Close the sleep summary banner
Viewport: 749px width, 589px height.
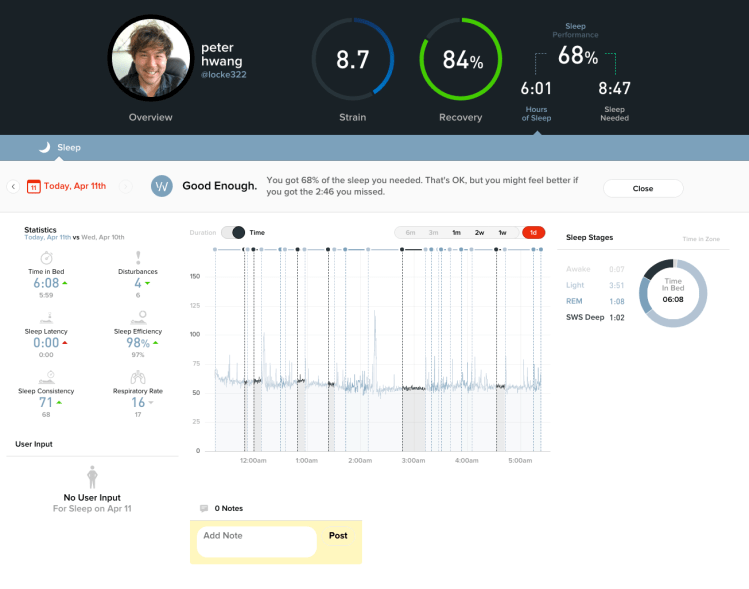click(643, 188)
